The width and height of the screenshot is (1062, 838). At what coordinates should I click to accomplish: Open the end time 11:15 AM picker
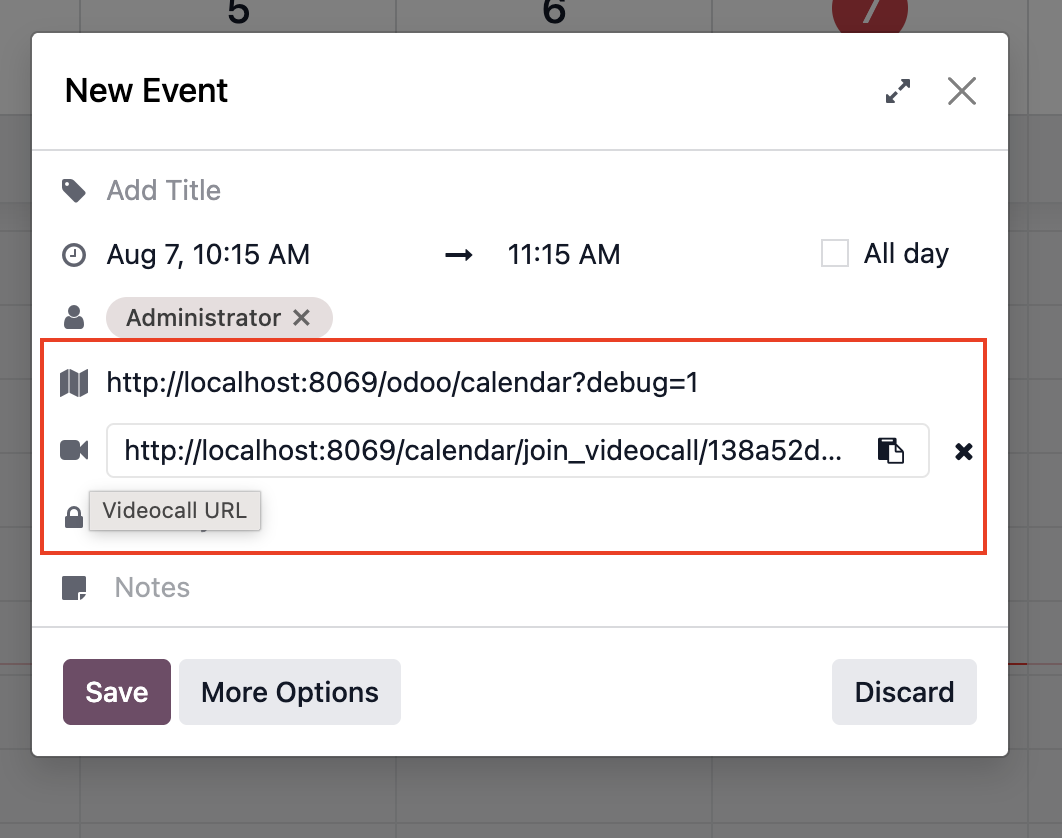click(564, 255)
